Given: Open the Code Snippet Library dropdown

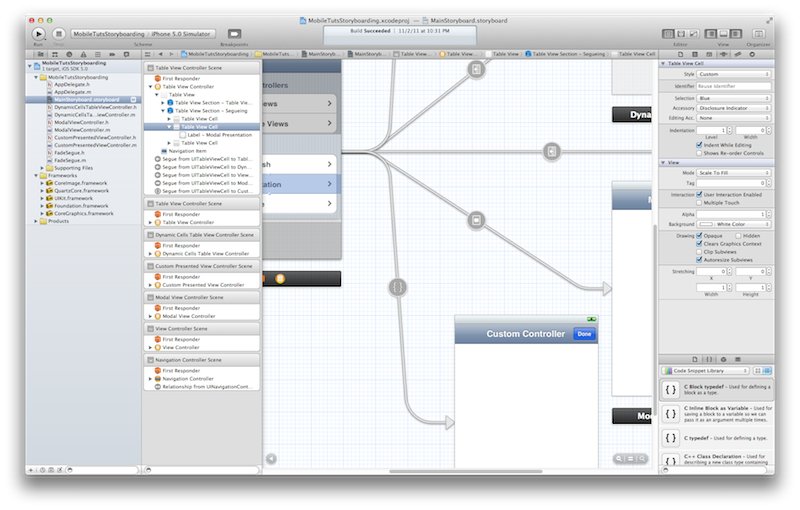Looking at the screenshot, I should pos(705,371).
